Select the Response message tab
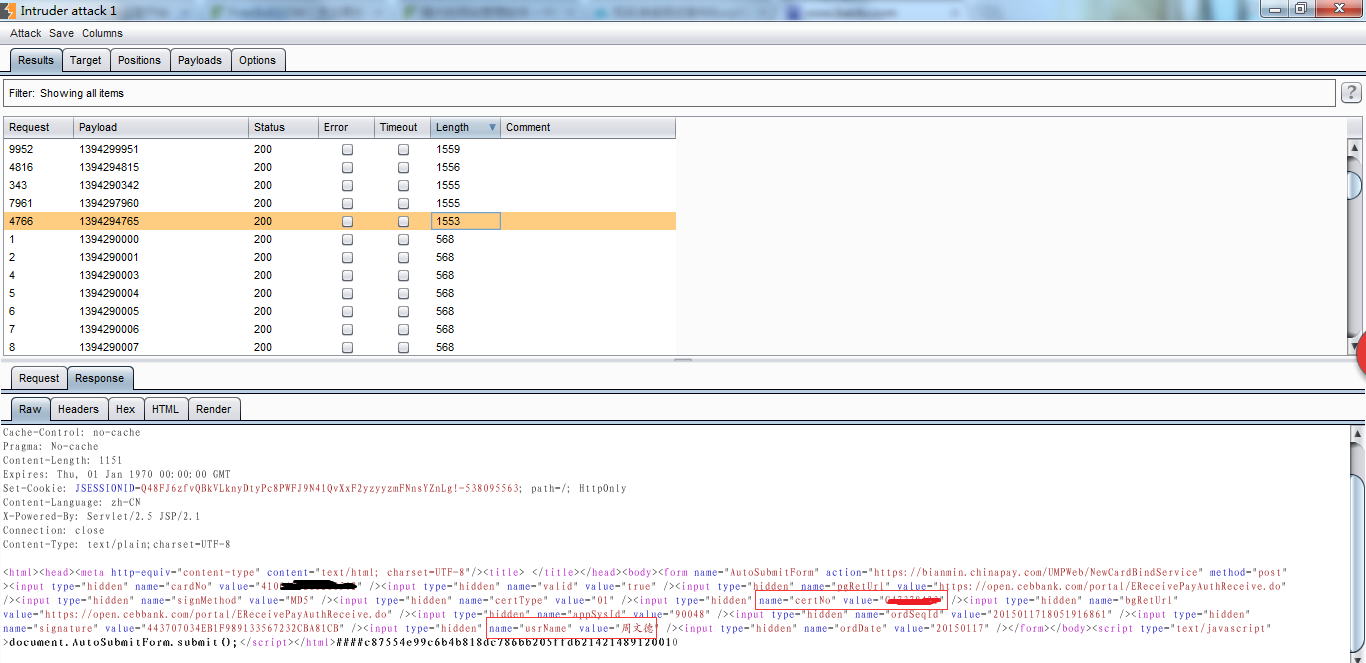Viewport: 1366px width, 663px height. click(100, 378)
